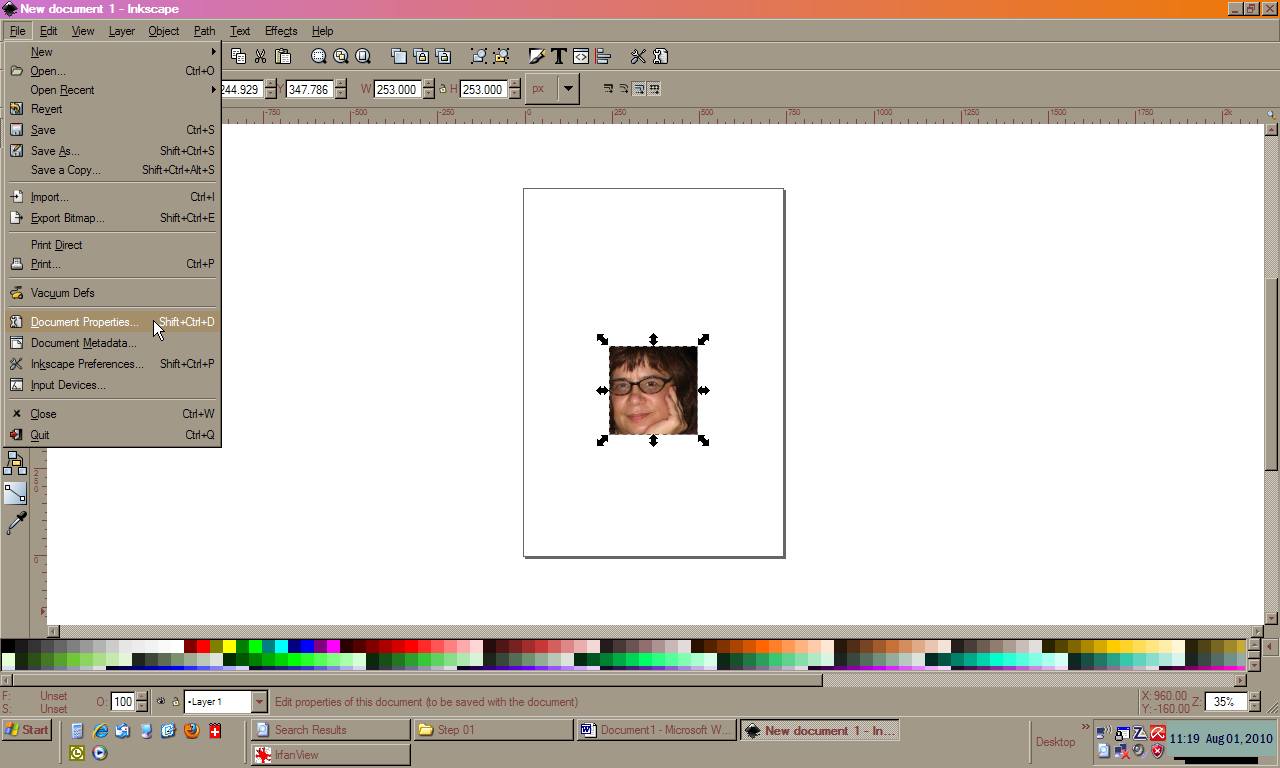Open the XML Editor icon
Screen dimensions: 1280x768
(581, 56)
